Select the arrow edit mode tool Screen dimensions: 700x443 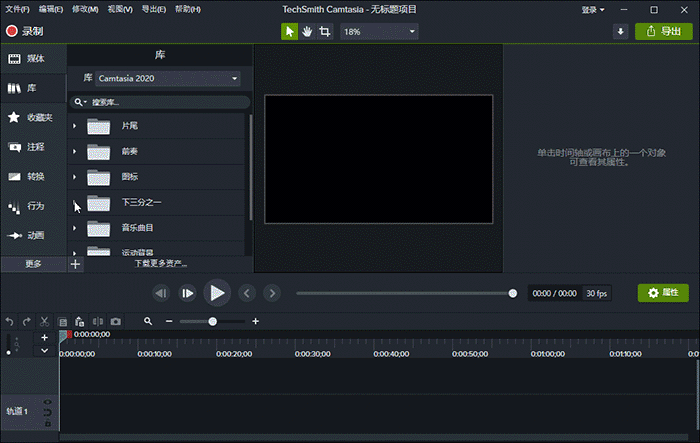289,32
